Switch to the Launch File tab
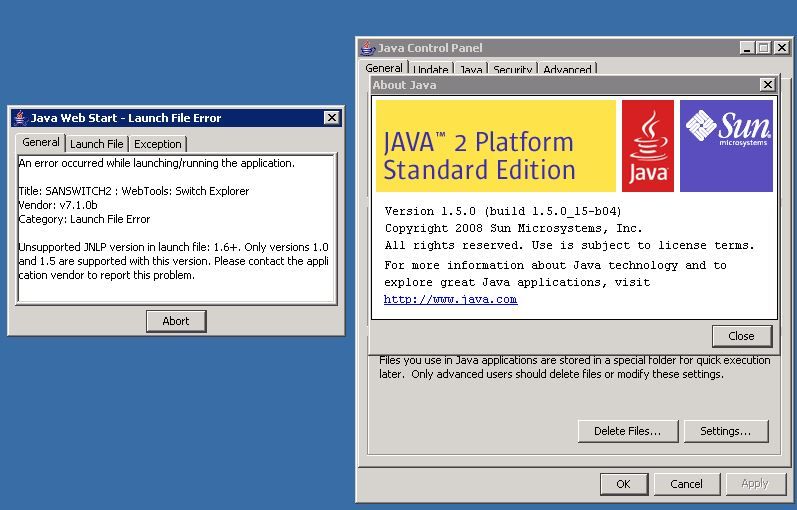 97,144
